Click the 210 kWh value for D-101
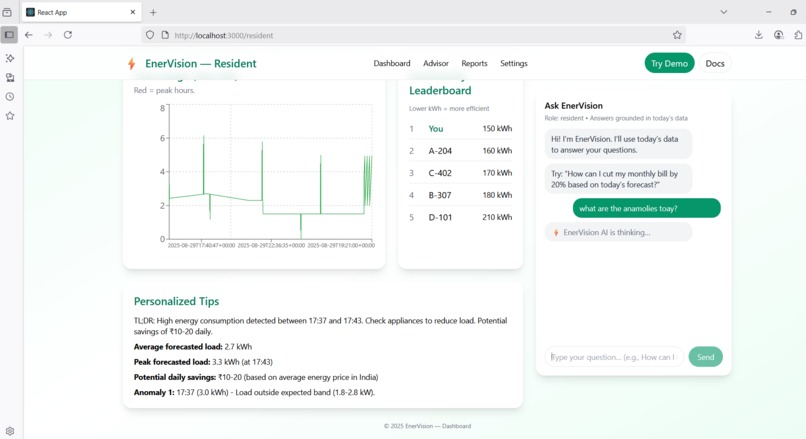806x439 pixels. point(497,217)
